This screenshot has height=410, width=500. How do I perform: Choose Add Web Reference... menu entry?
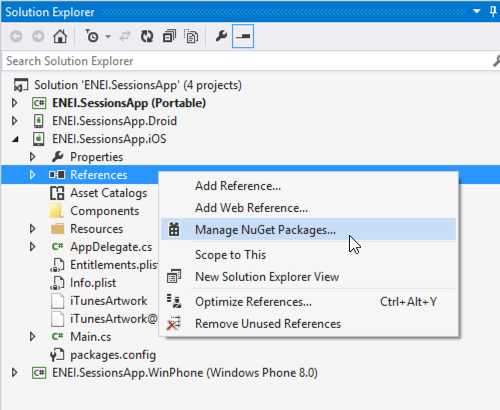(308, 208)
